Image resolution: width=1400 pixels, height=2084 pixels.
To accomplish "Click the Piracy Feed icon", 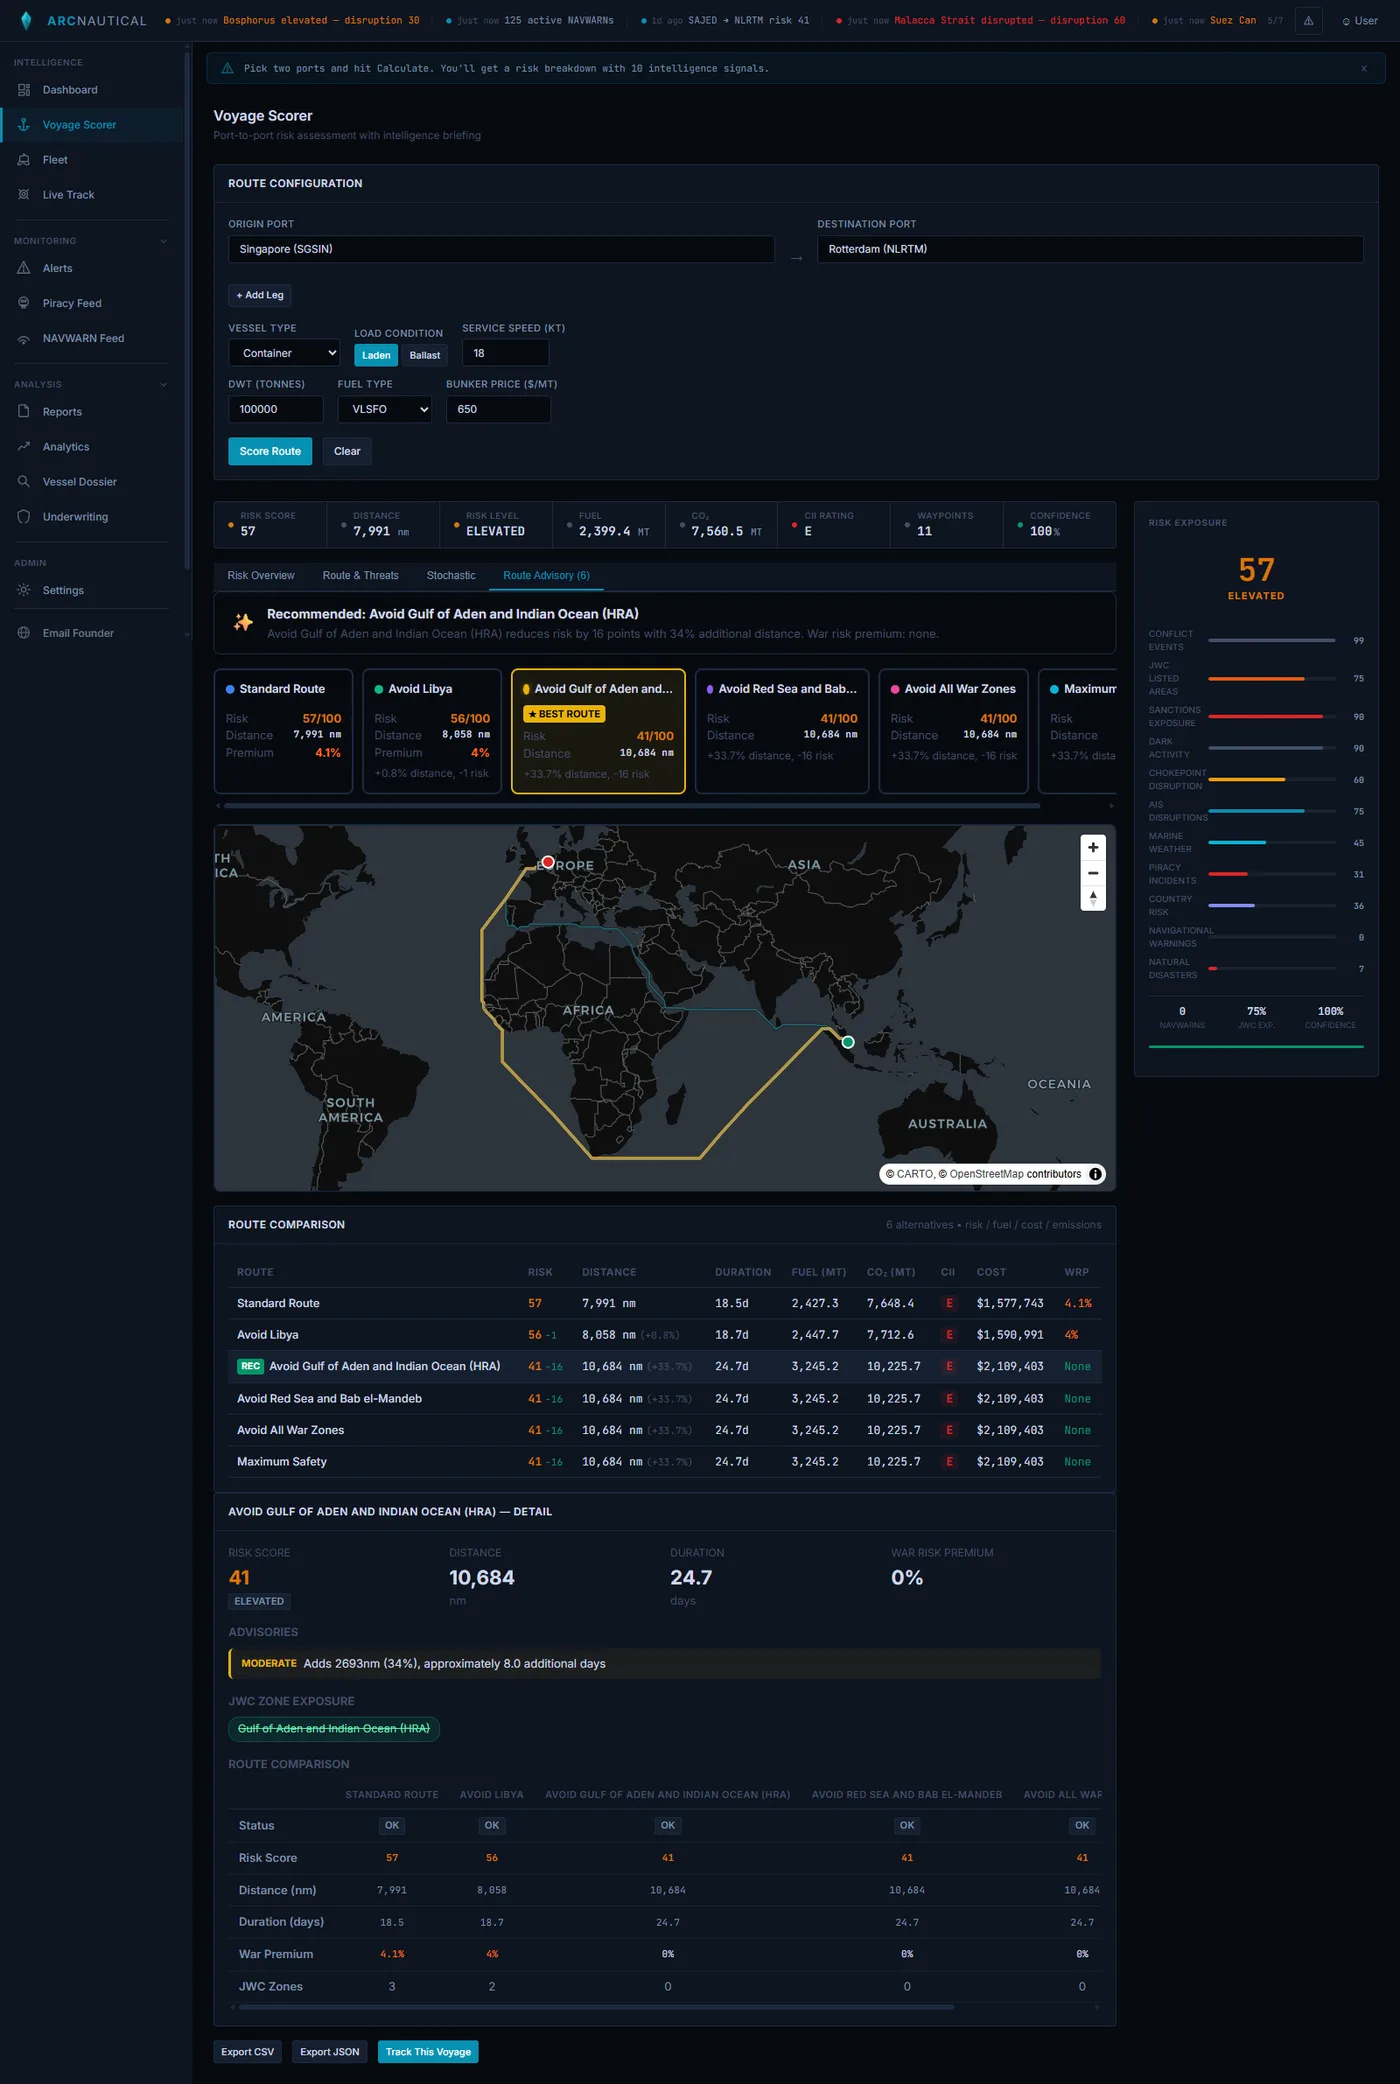I will tap(24, 303).
